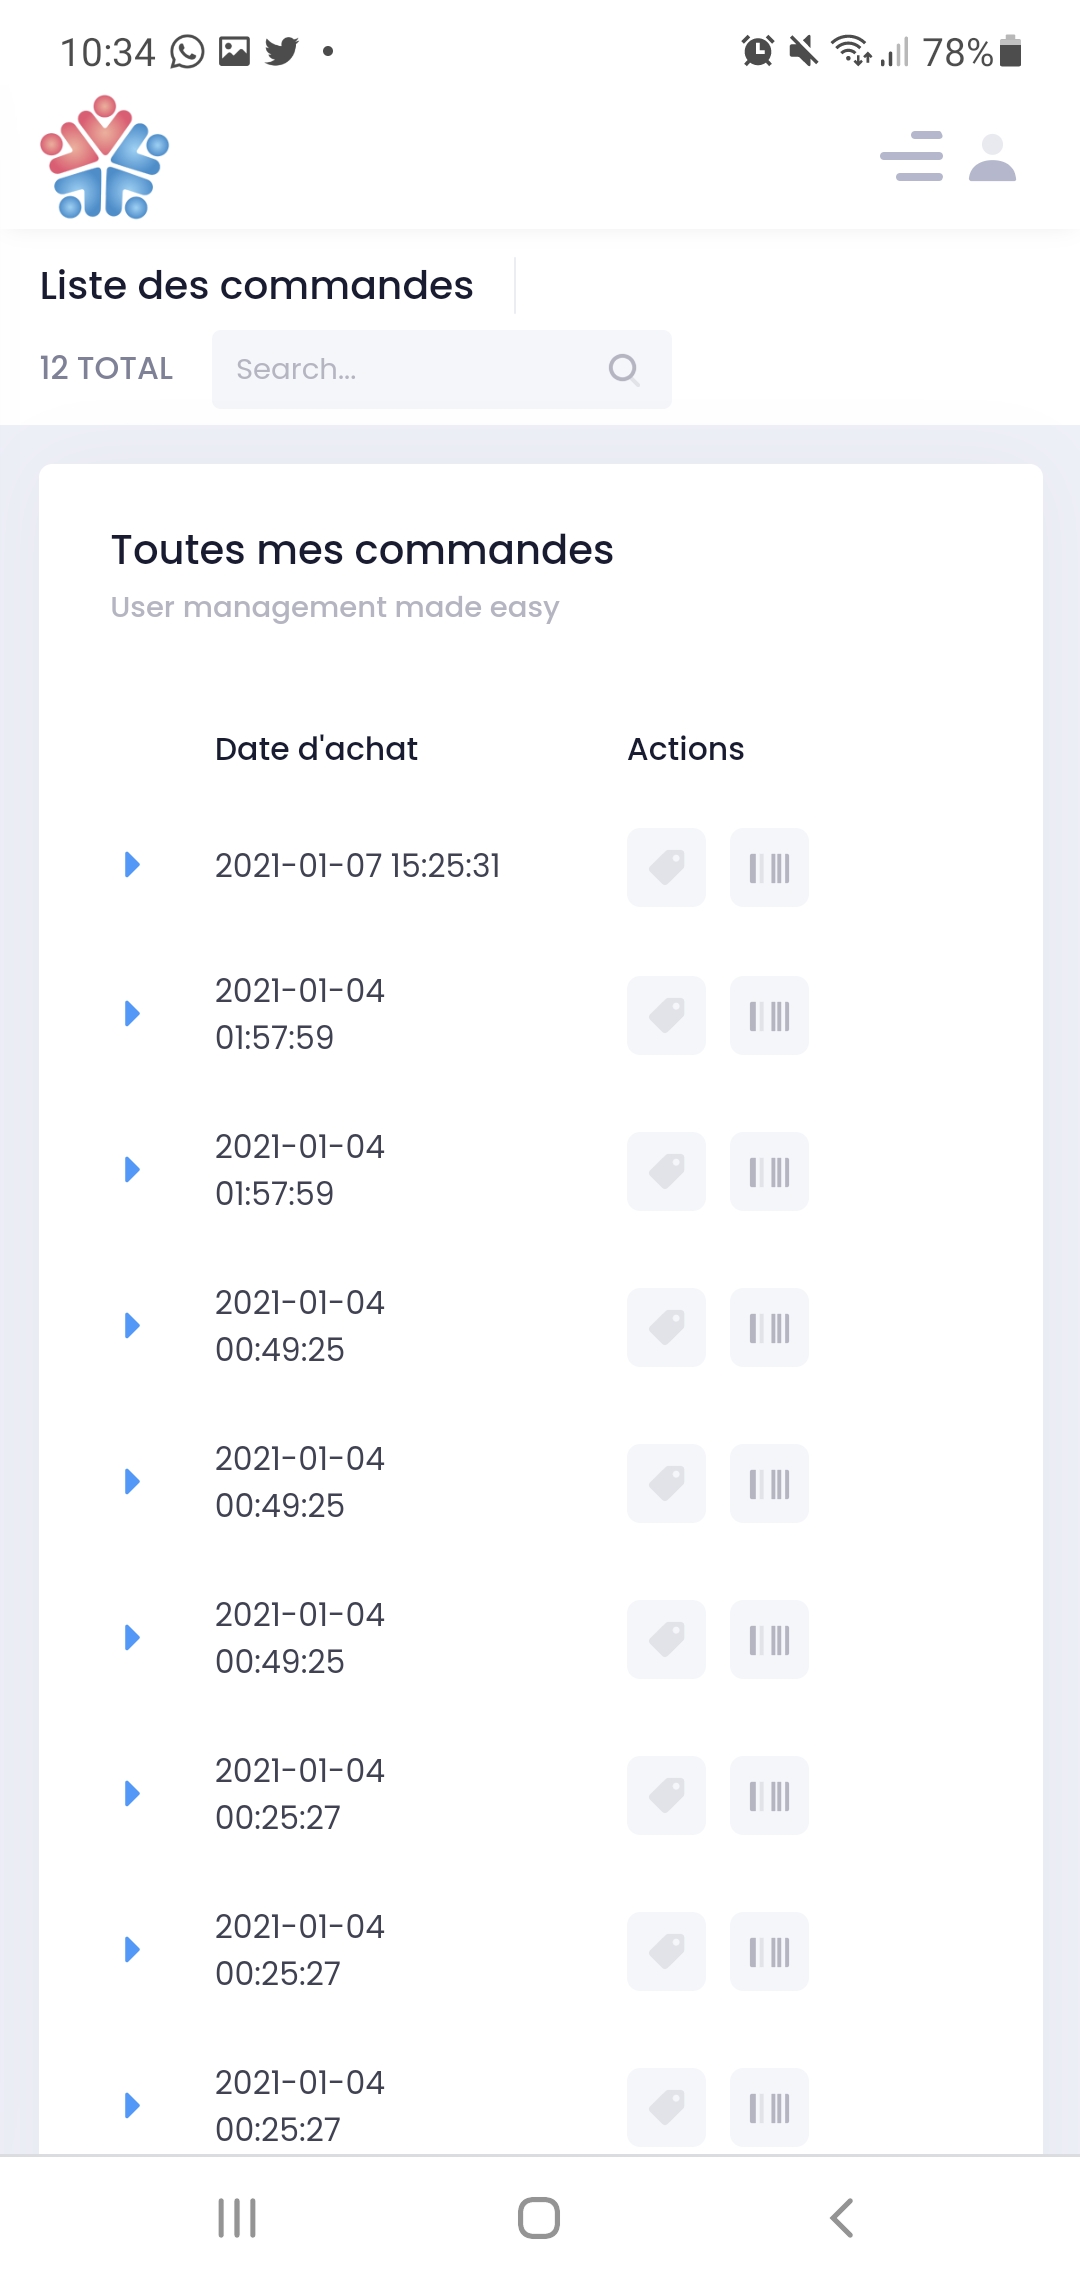The height and width of the screenshot is (2280, 1080).
Task: Expand the 2021-01-07 15:25:31 order row
Action: (132, 865)
